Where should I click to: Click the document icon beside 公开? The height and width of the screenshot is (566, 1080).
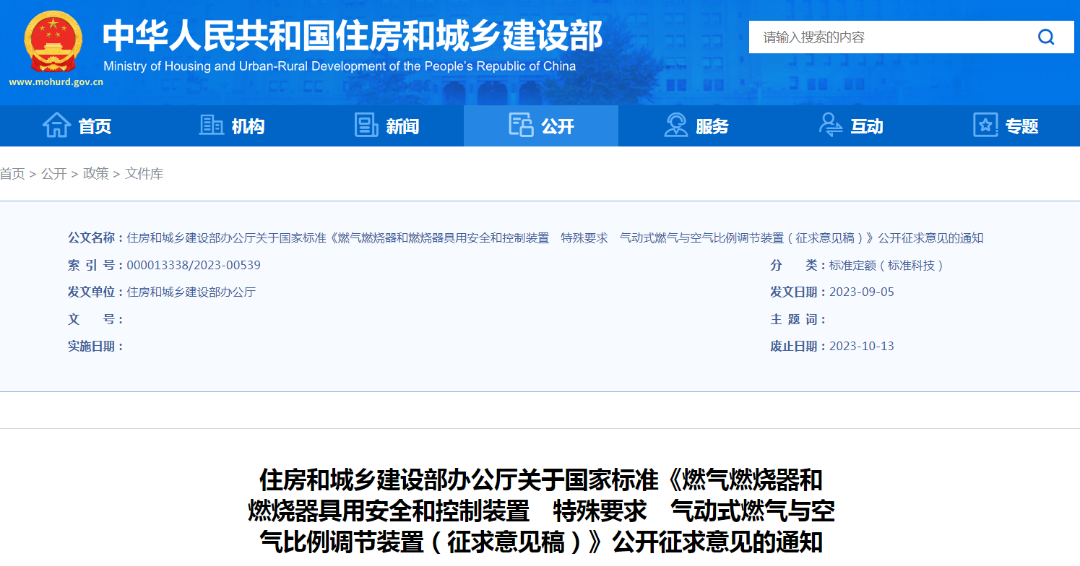tap(521, 125)
